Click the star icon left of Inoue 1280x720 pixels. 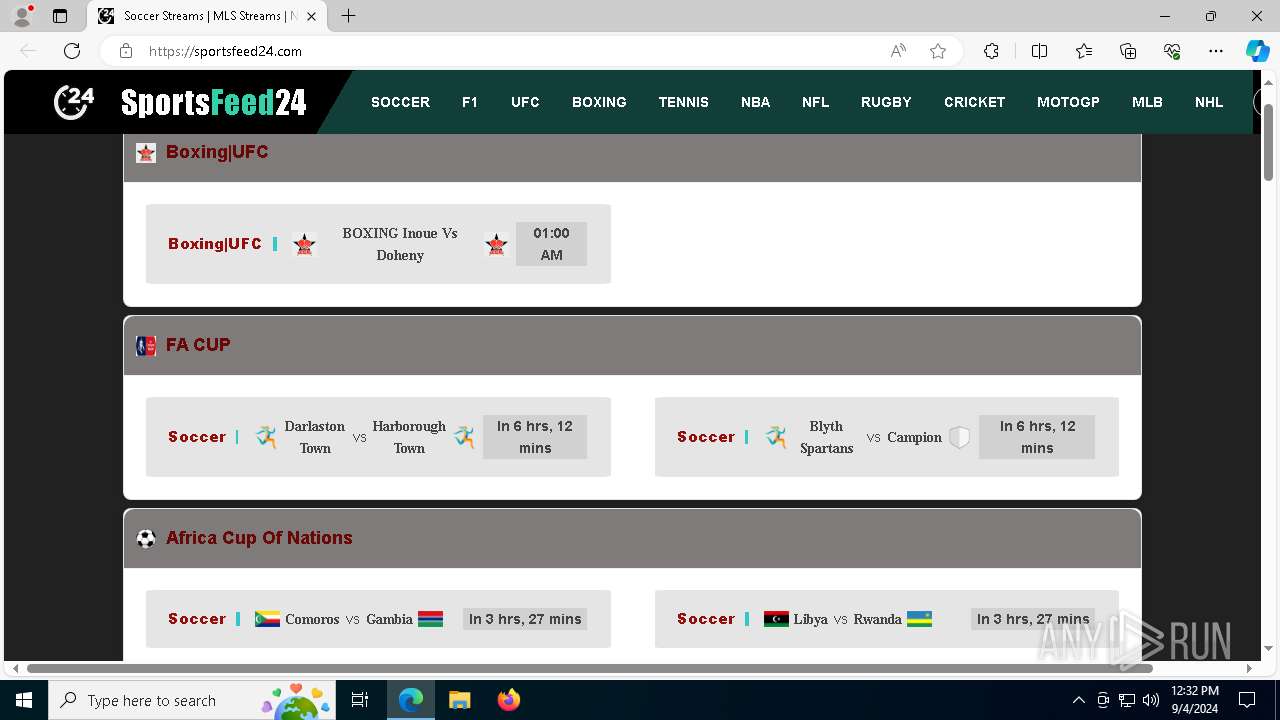[305, 244]
